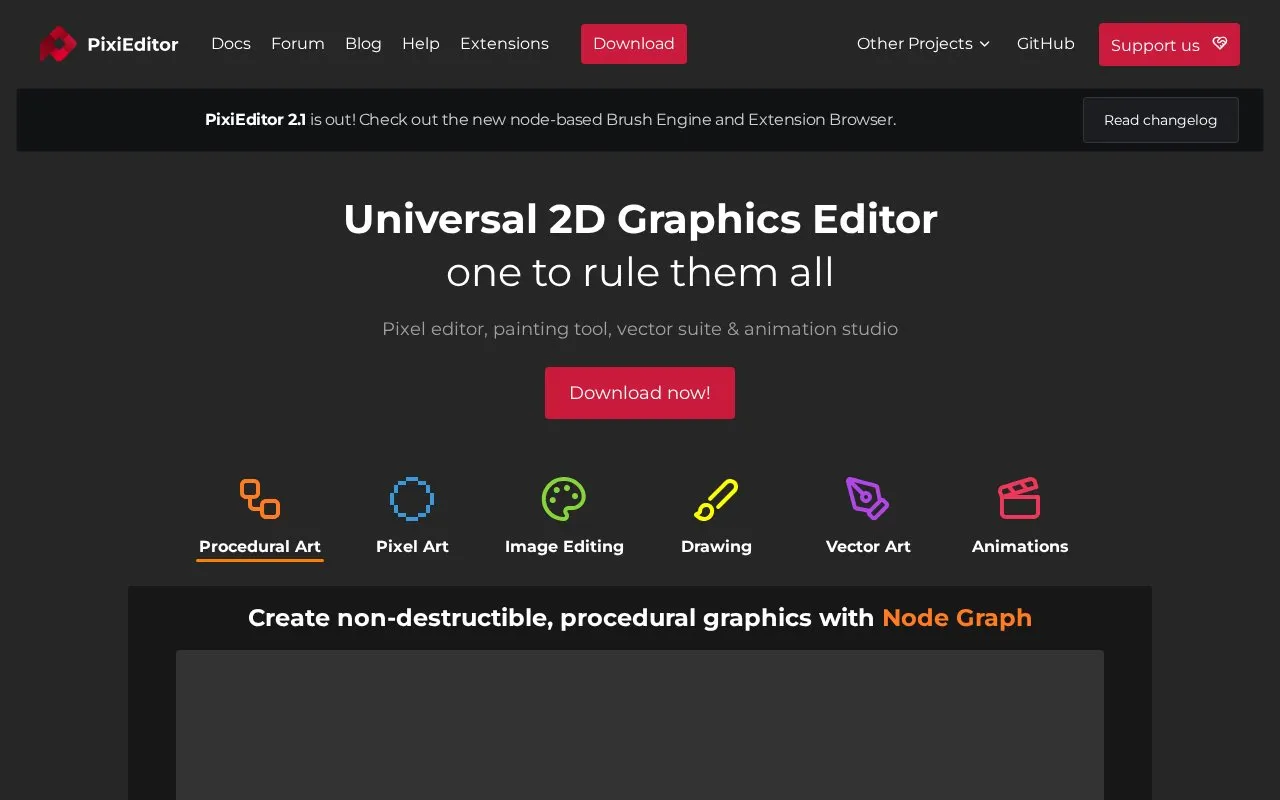Screen dimensions: 1280x800
Task: Expand the Other Projects dropdown chevron
Action: pyautogui.click(x=984, y=44)
